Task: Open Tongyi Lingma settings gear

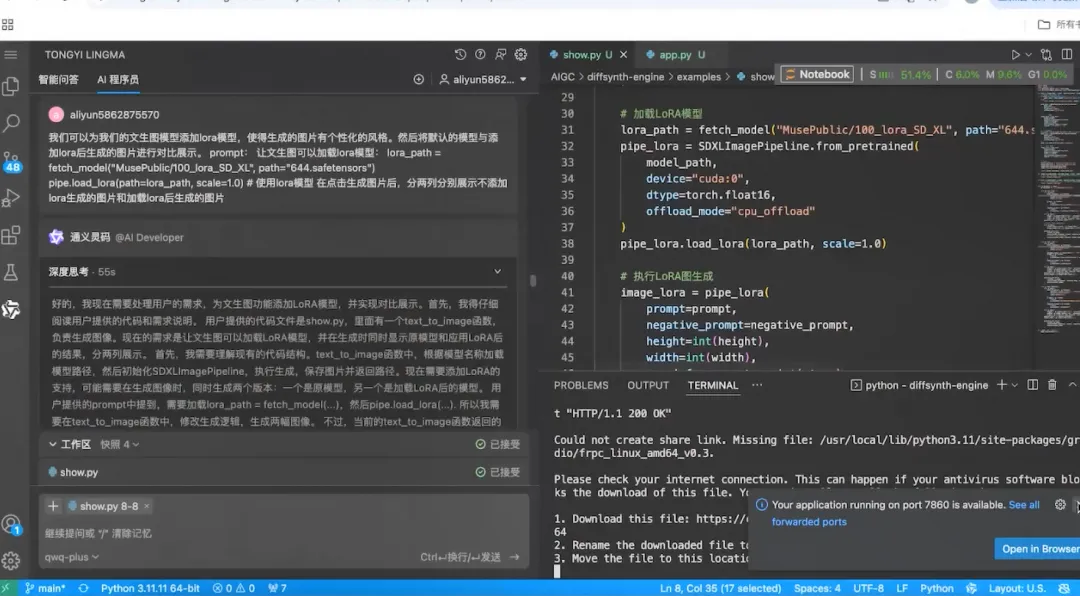Action: coord(521,54)
